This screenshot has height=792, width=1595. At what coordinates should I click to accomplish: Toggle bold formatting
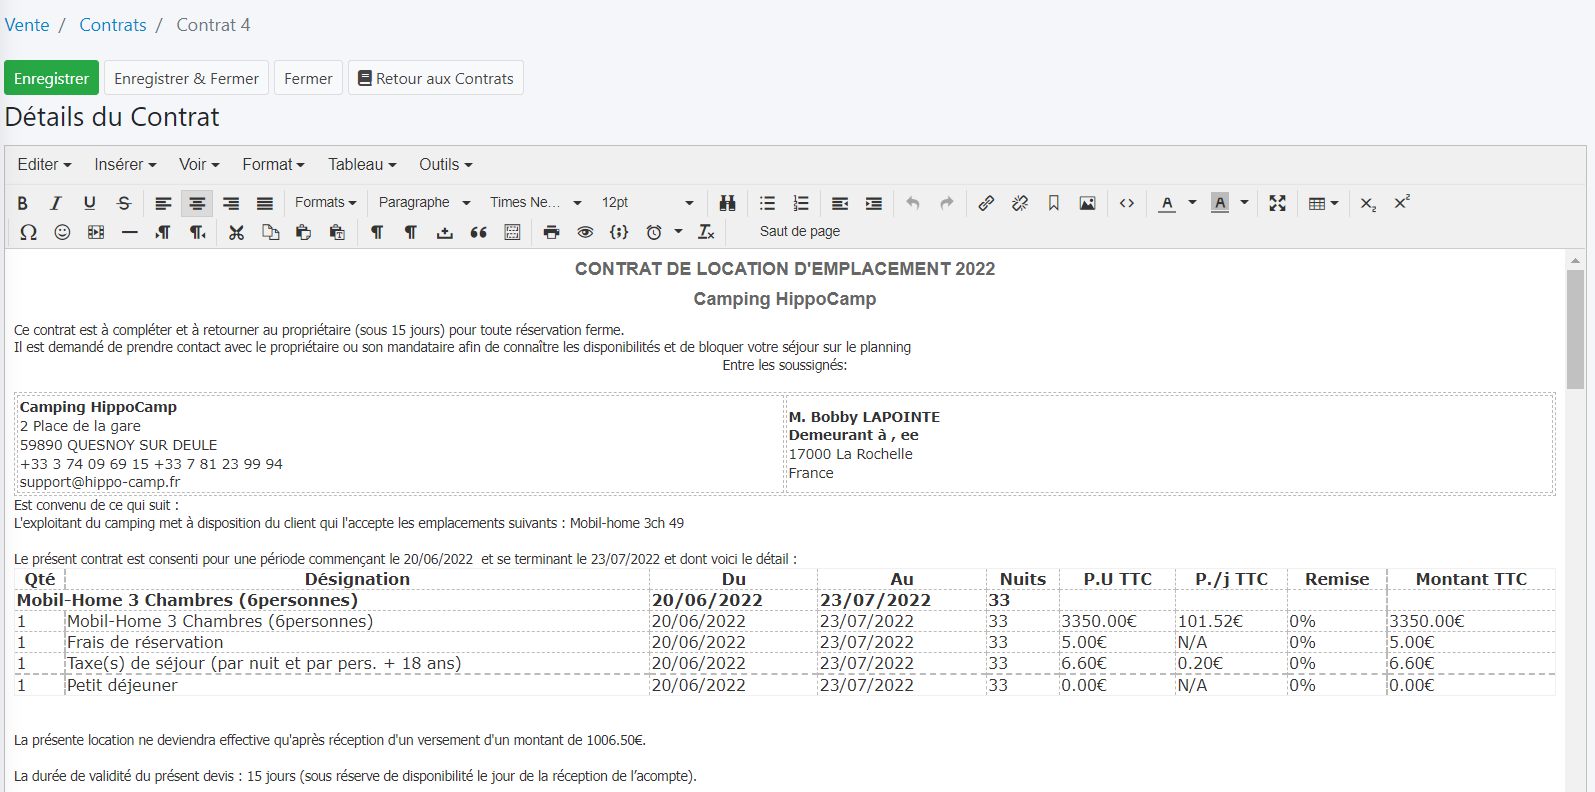(x=22, y=203)
